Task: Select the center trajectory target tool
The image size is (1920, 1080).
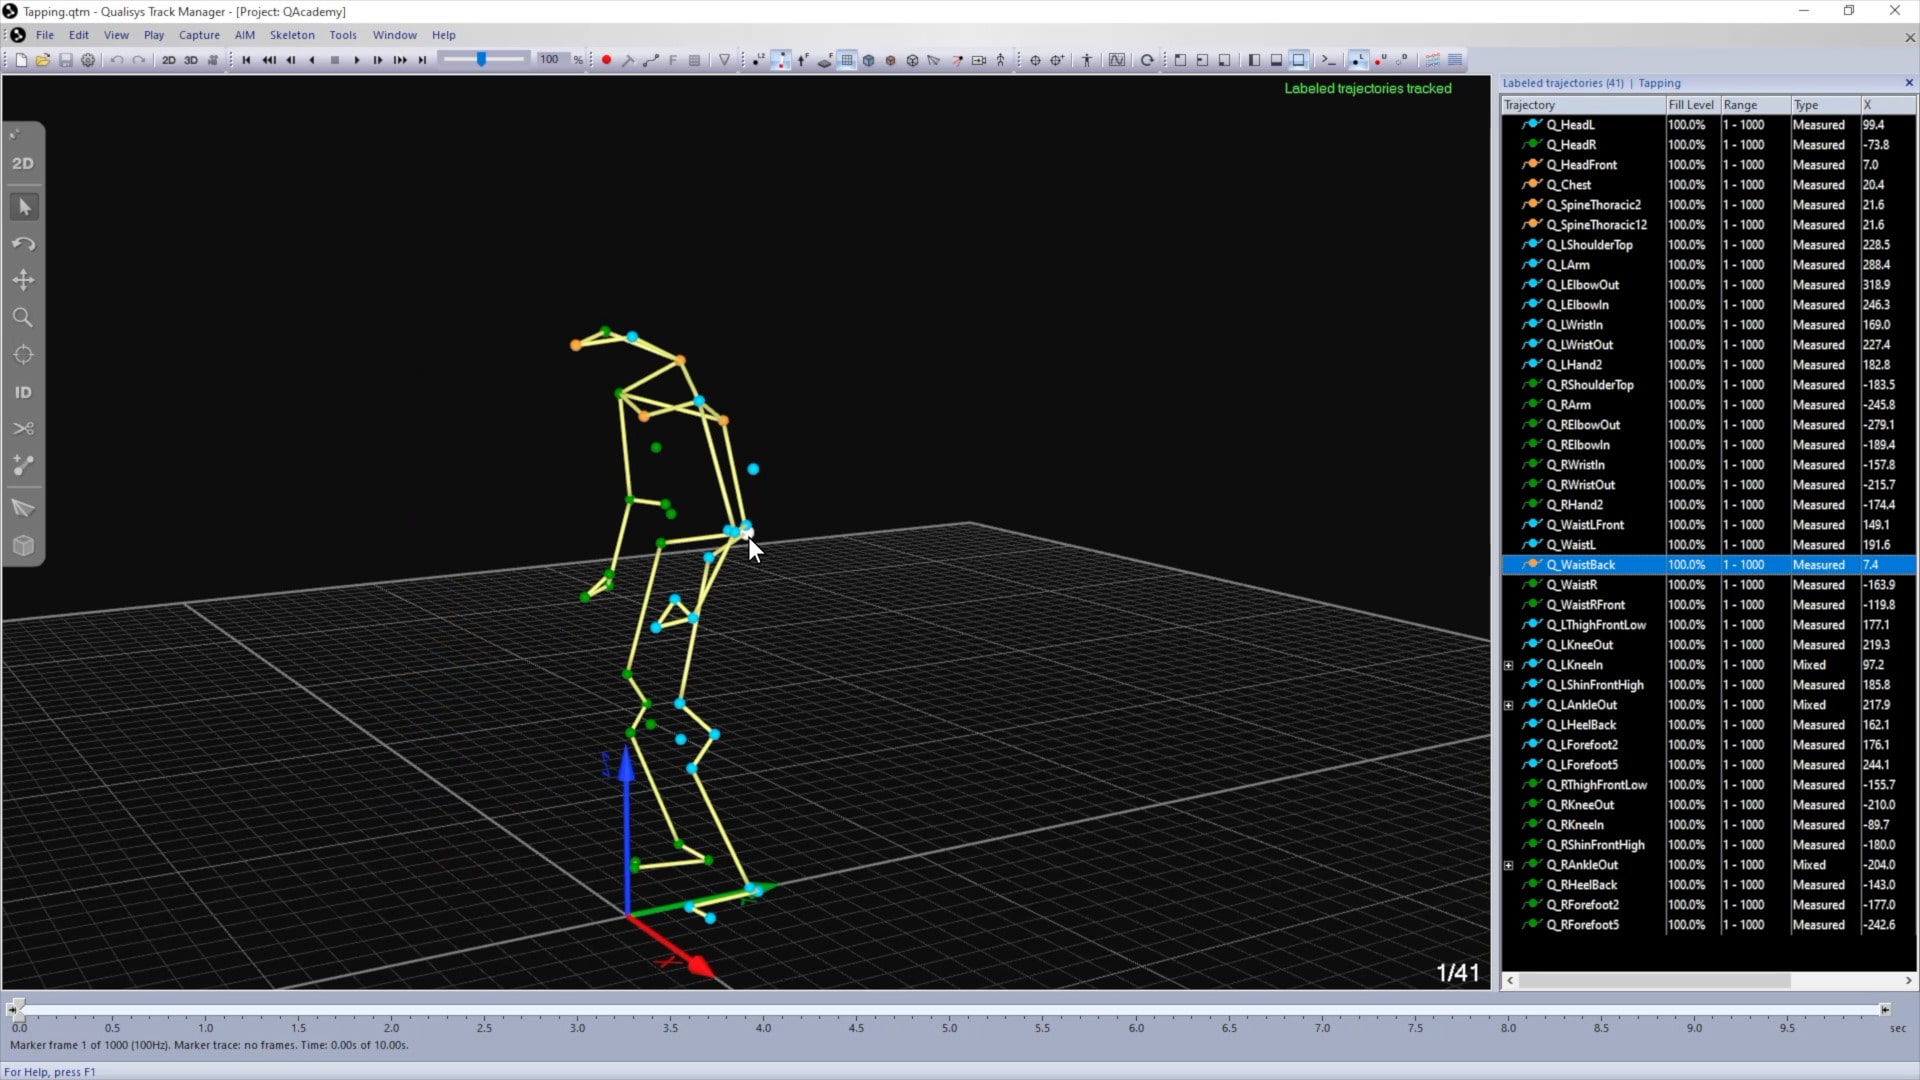Action: 23,355
